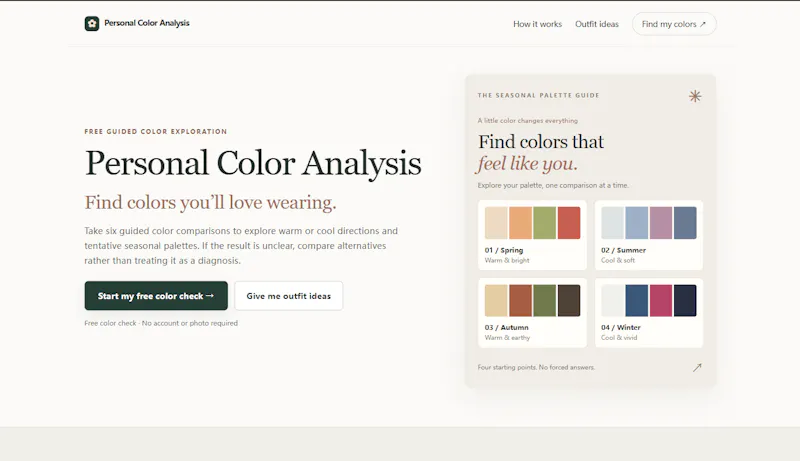The width and height of the screenshot is (800, 461).
Task: Pick the dark brown Autumn swatch
Action: click(569, 300)
